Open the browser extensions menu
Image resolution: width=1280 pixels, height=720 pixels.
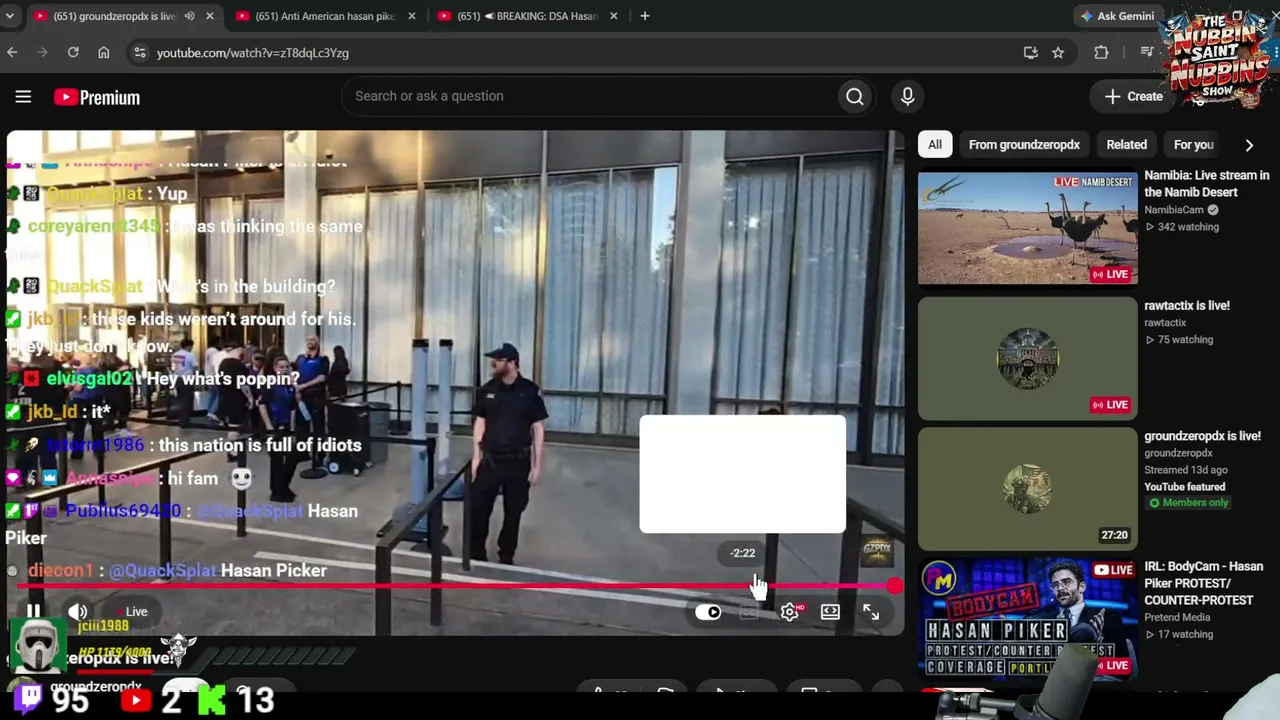[1101, 53]
